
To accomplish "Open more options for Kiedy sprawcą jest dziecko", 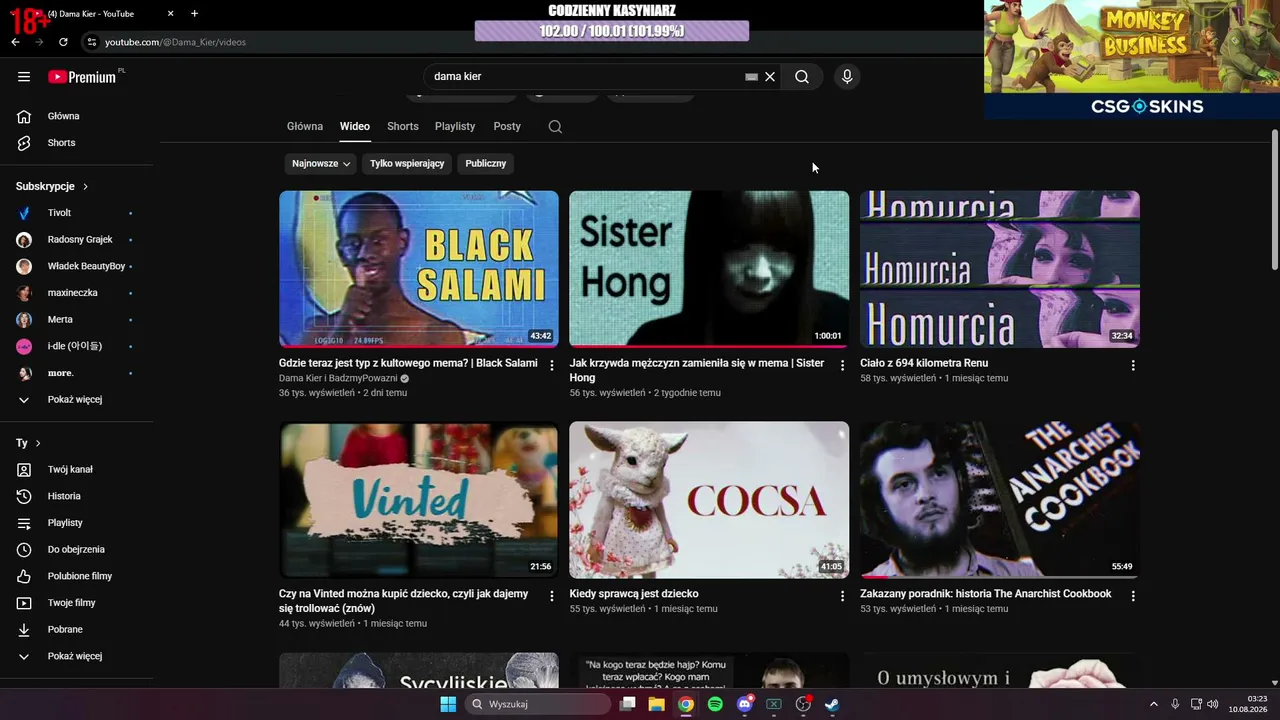I will [x=842, y=596].
